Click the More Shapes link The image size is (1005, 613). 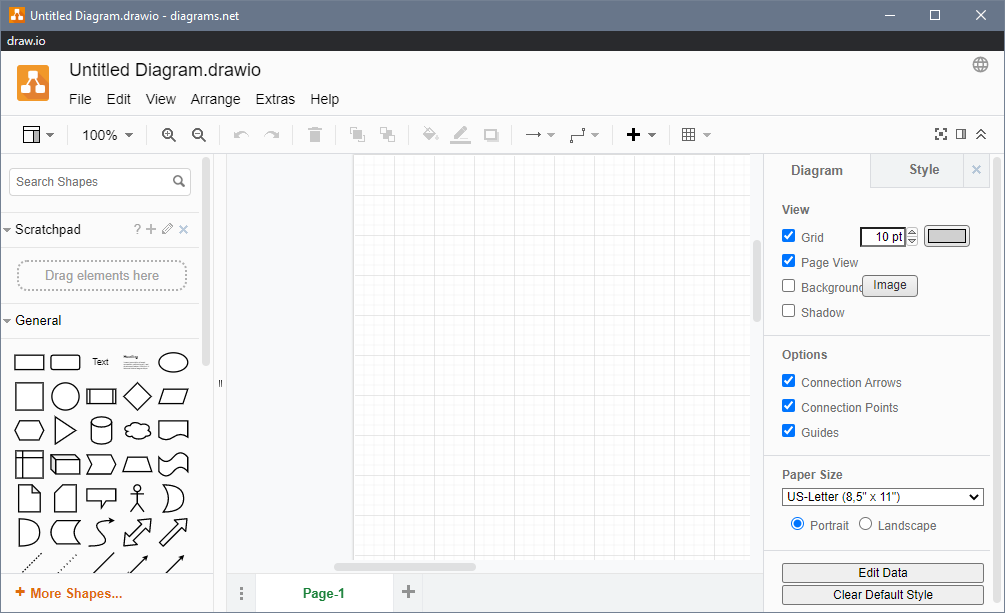(69, 593)
